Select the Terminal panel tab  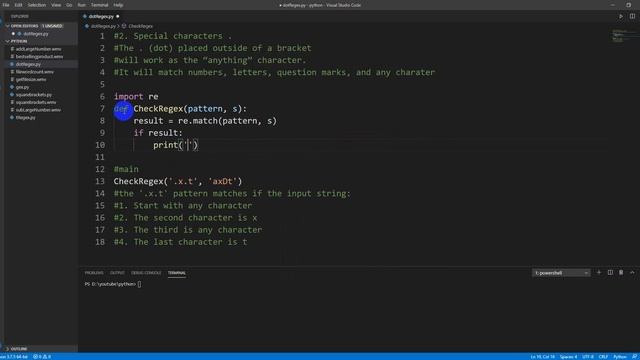point(177,273)
